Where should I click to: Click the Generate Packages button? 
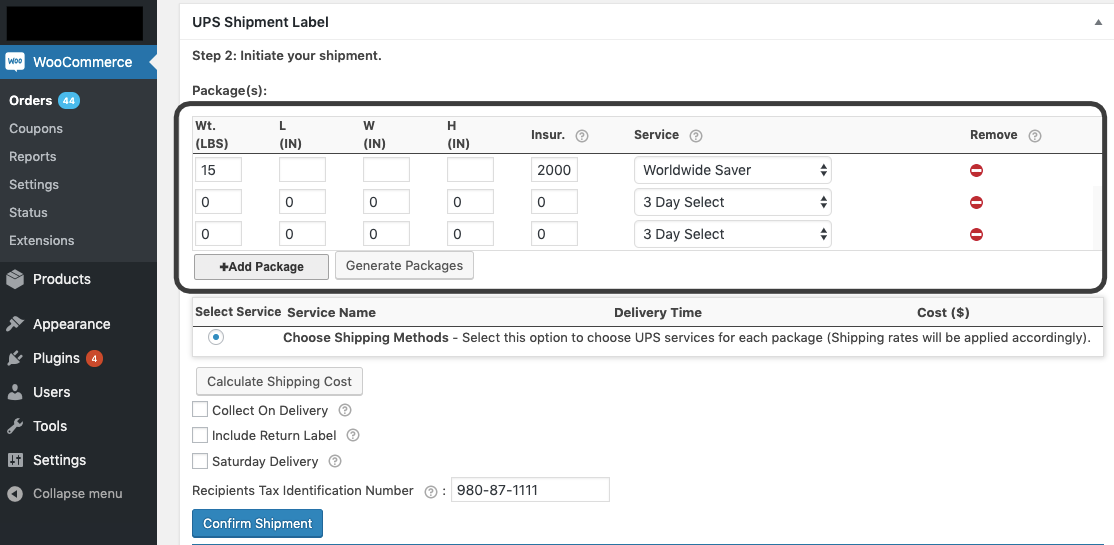pyautogui.click(x=404, y=266)
